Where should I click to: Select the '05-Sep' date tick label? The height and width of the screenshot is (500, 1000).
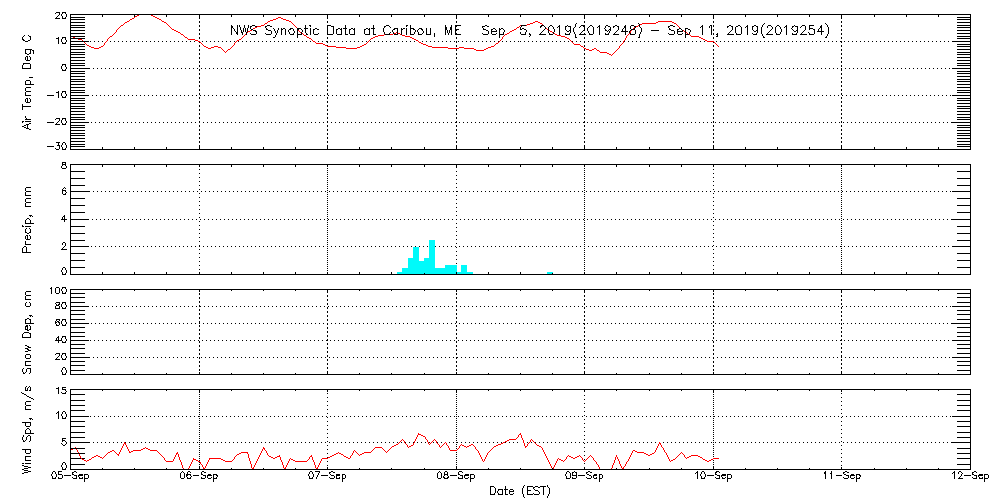[x=70, y=477]
